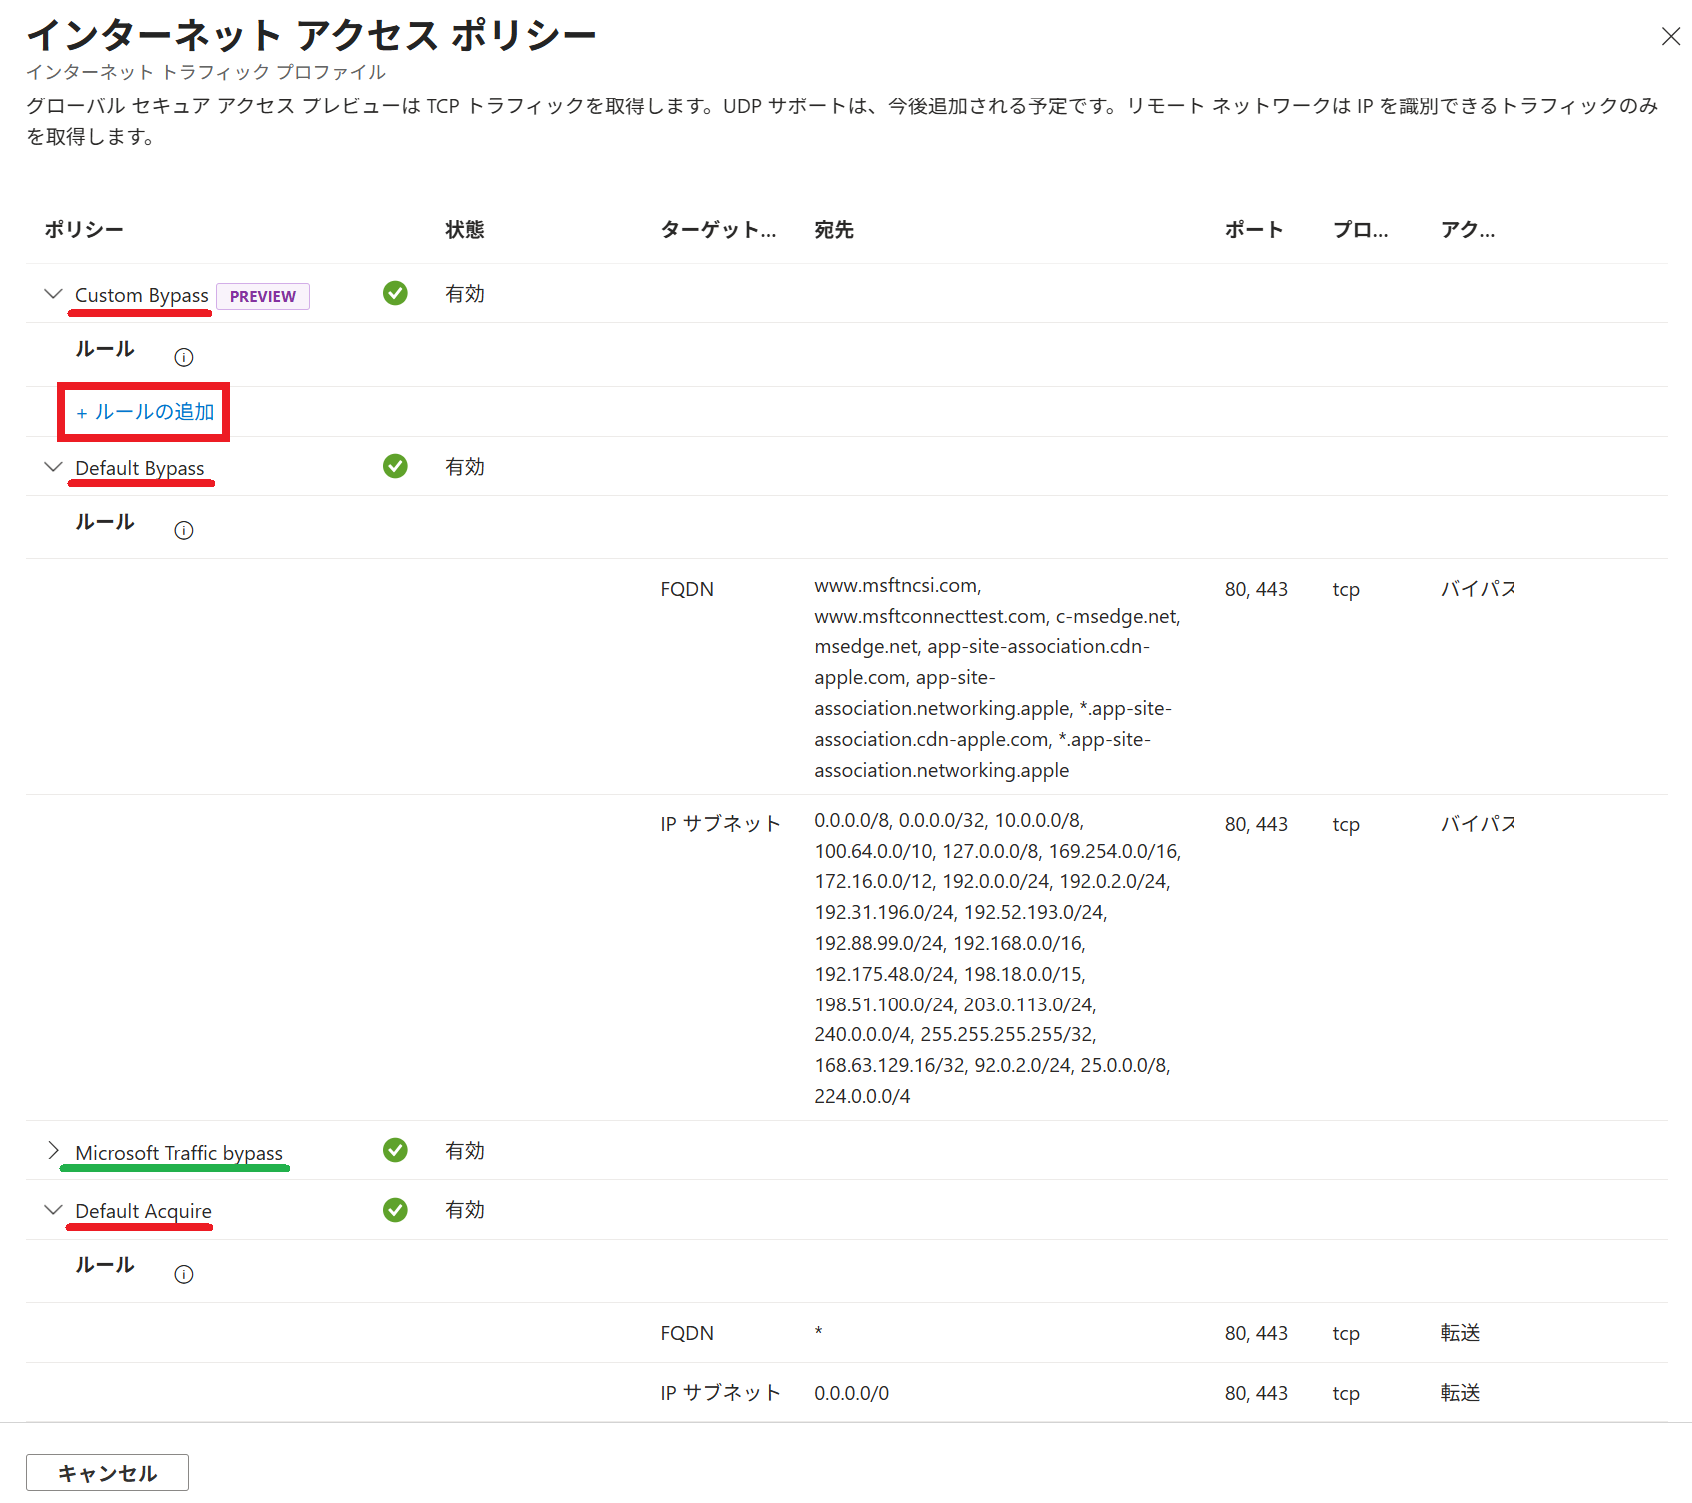Open the Microsoft Traffic bypass policy
Screen dimensions: 1692x1503
tap(178, 1151)
